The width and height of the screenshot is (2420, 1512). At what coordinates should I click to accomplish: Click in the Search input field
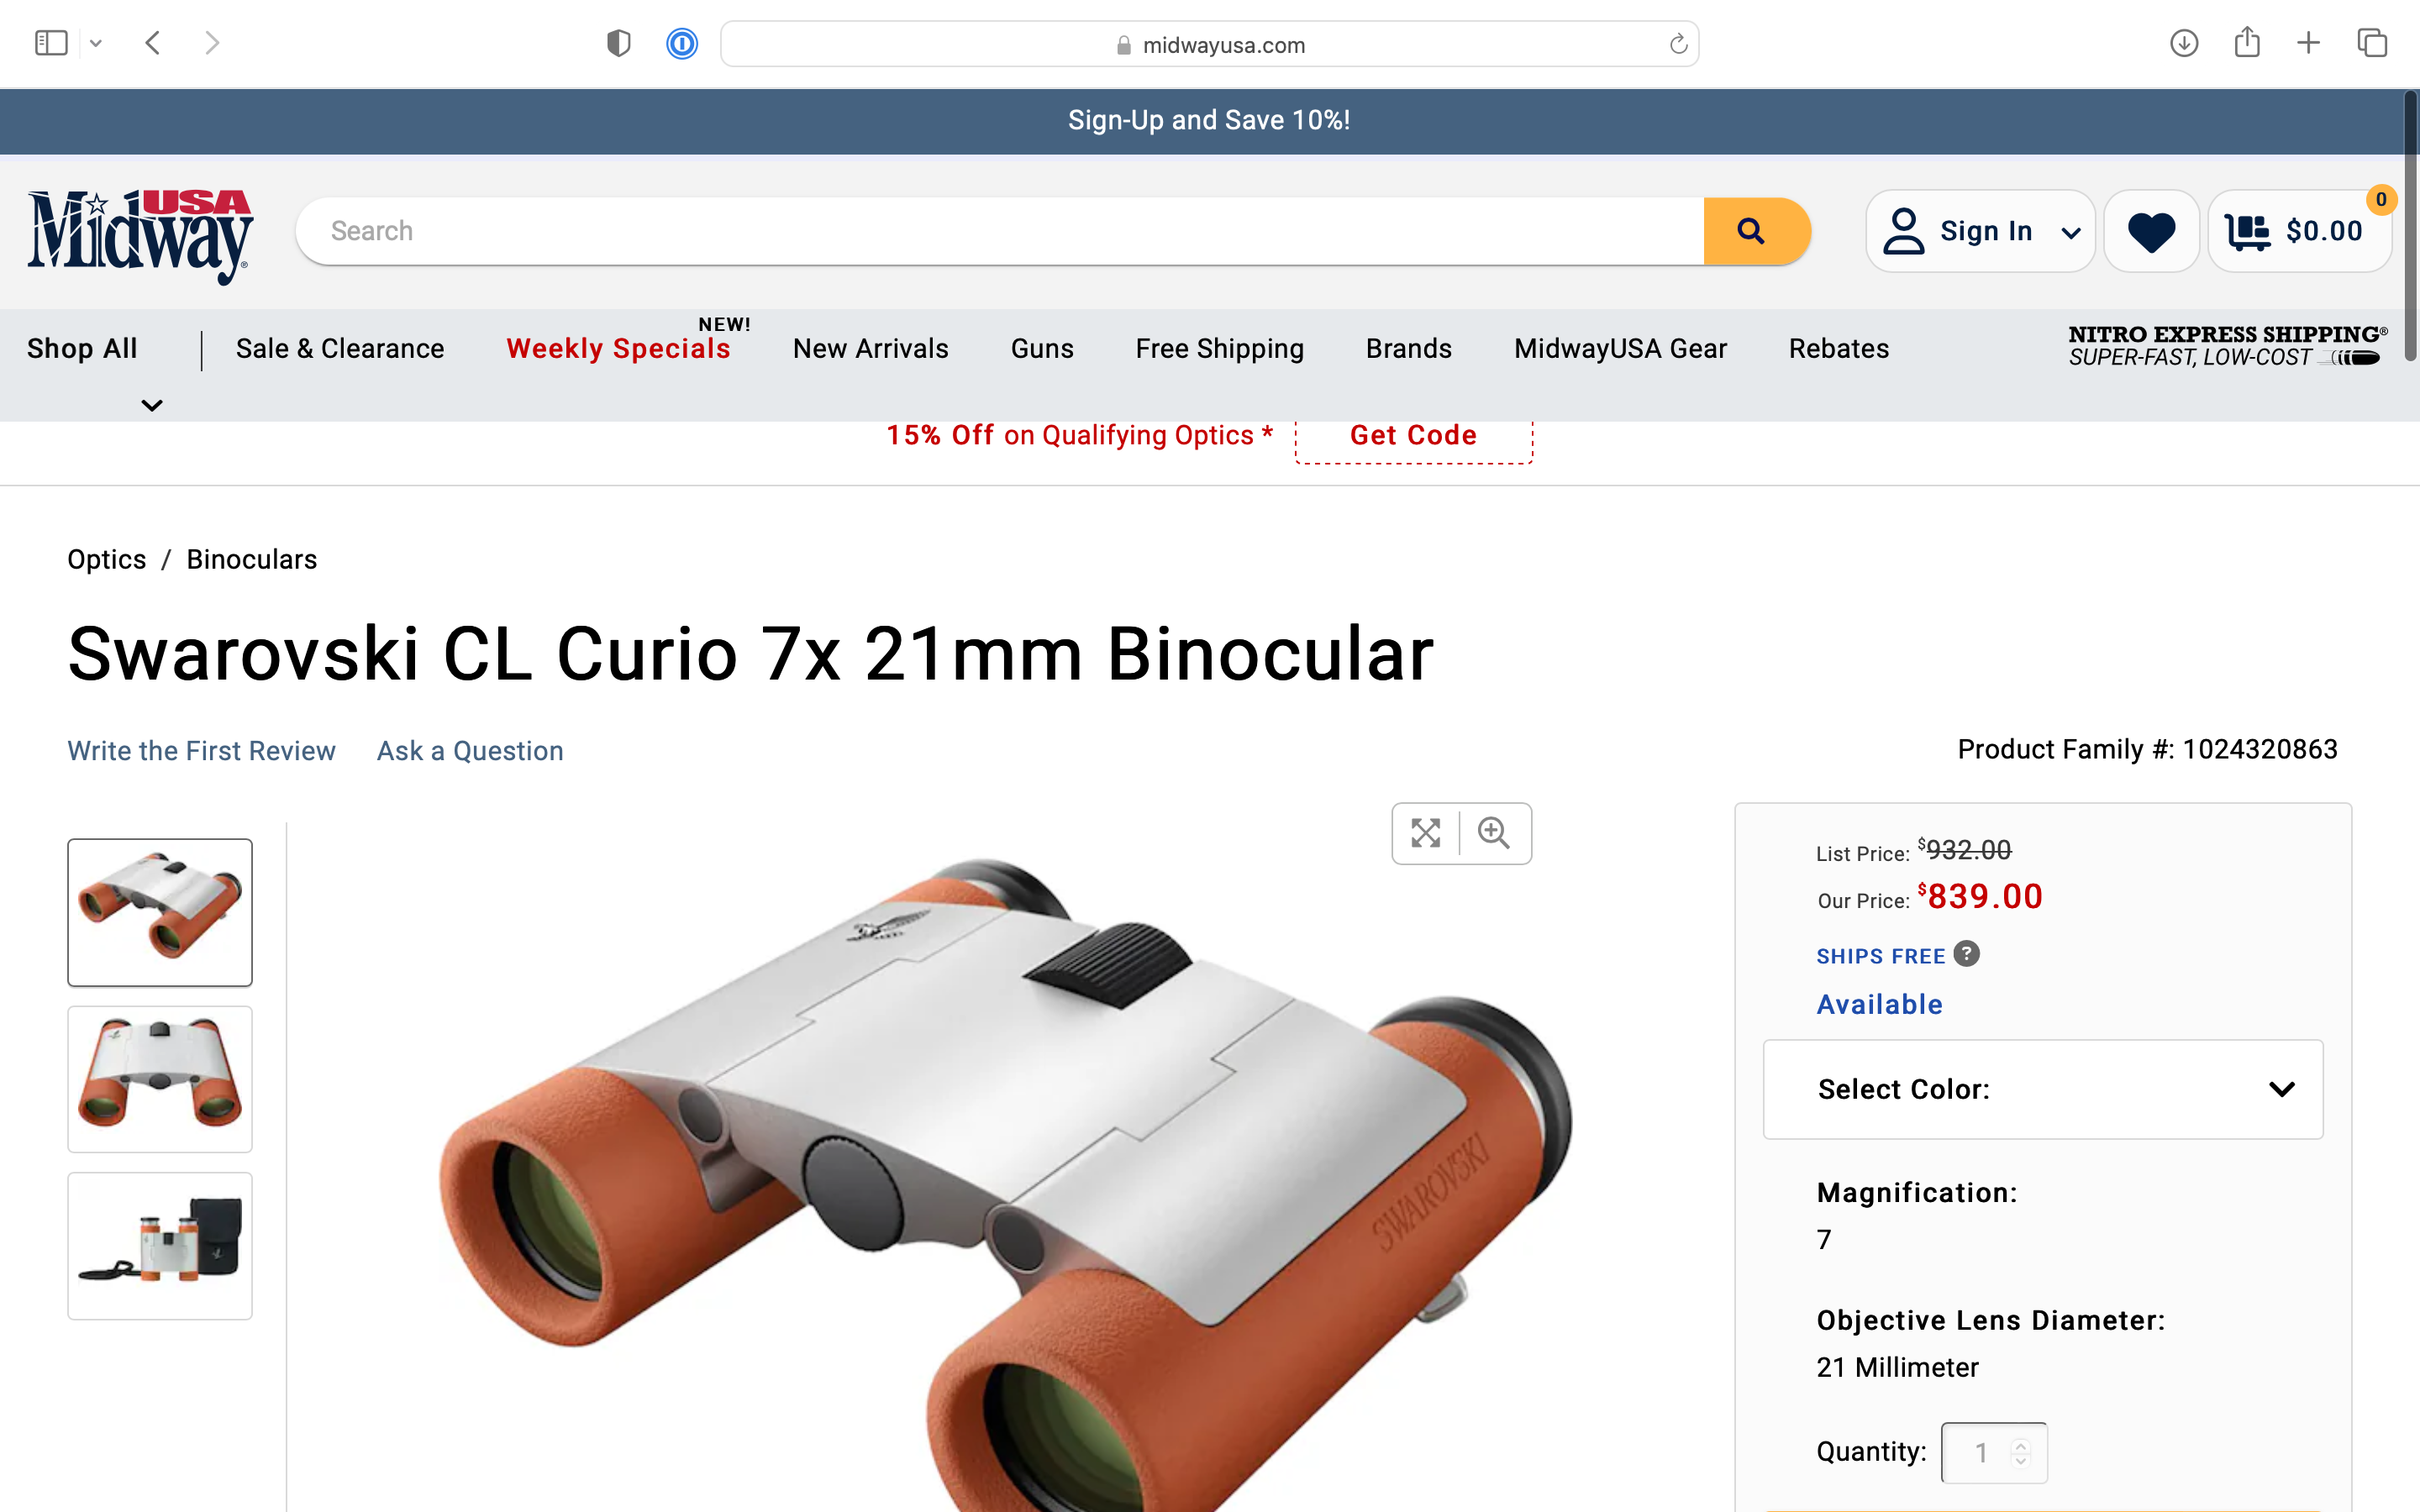[1000, 231]
